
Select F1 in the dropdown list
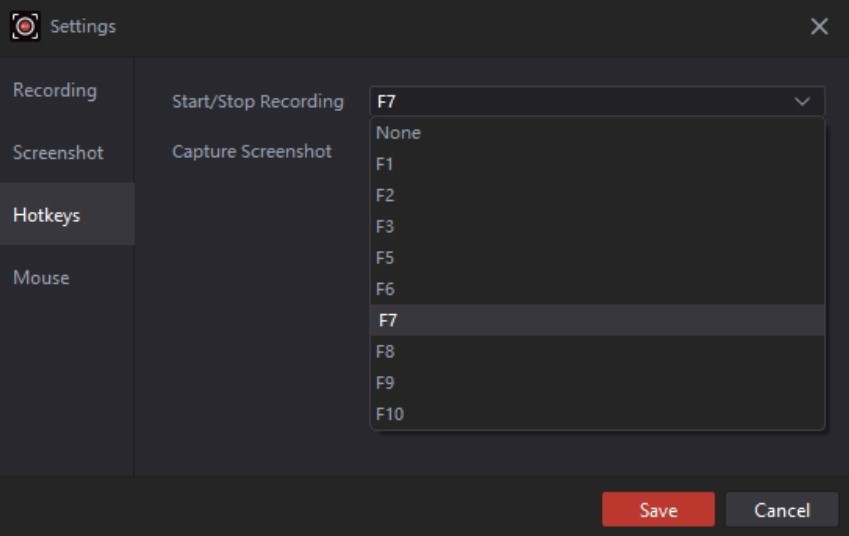(x=385, y=164)
